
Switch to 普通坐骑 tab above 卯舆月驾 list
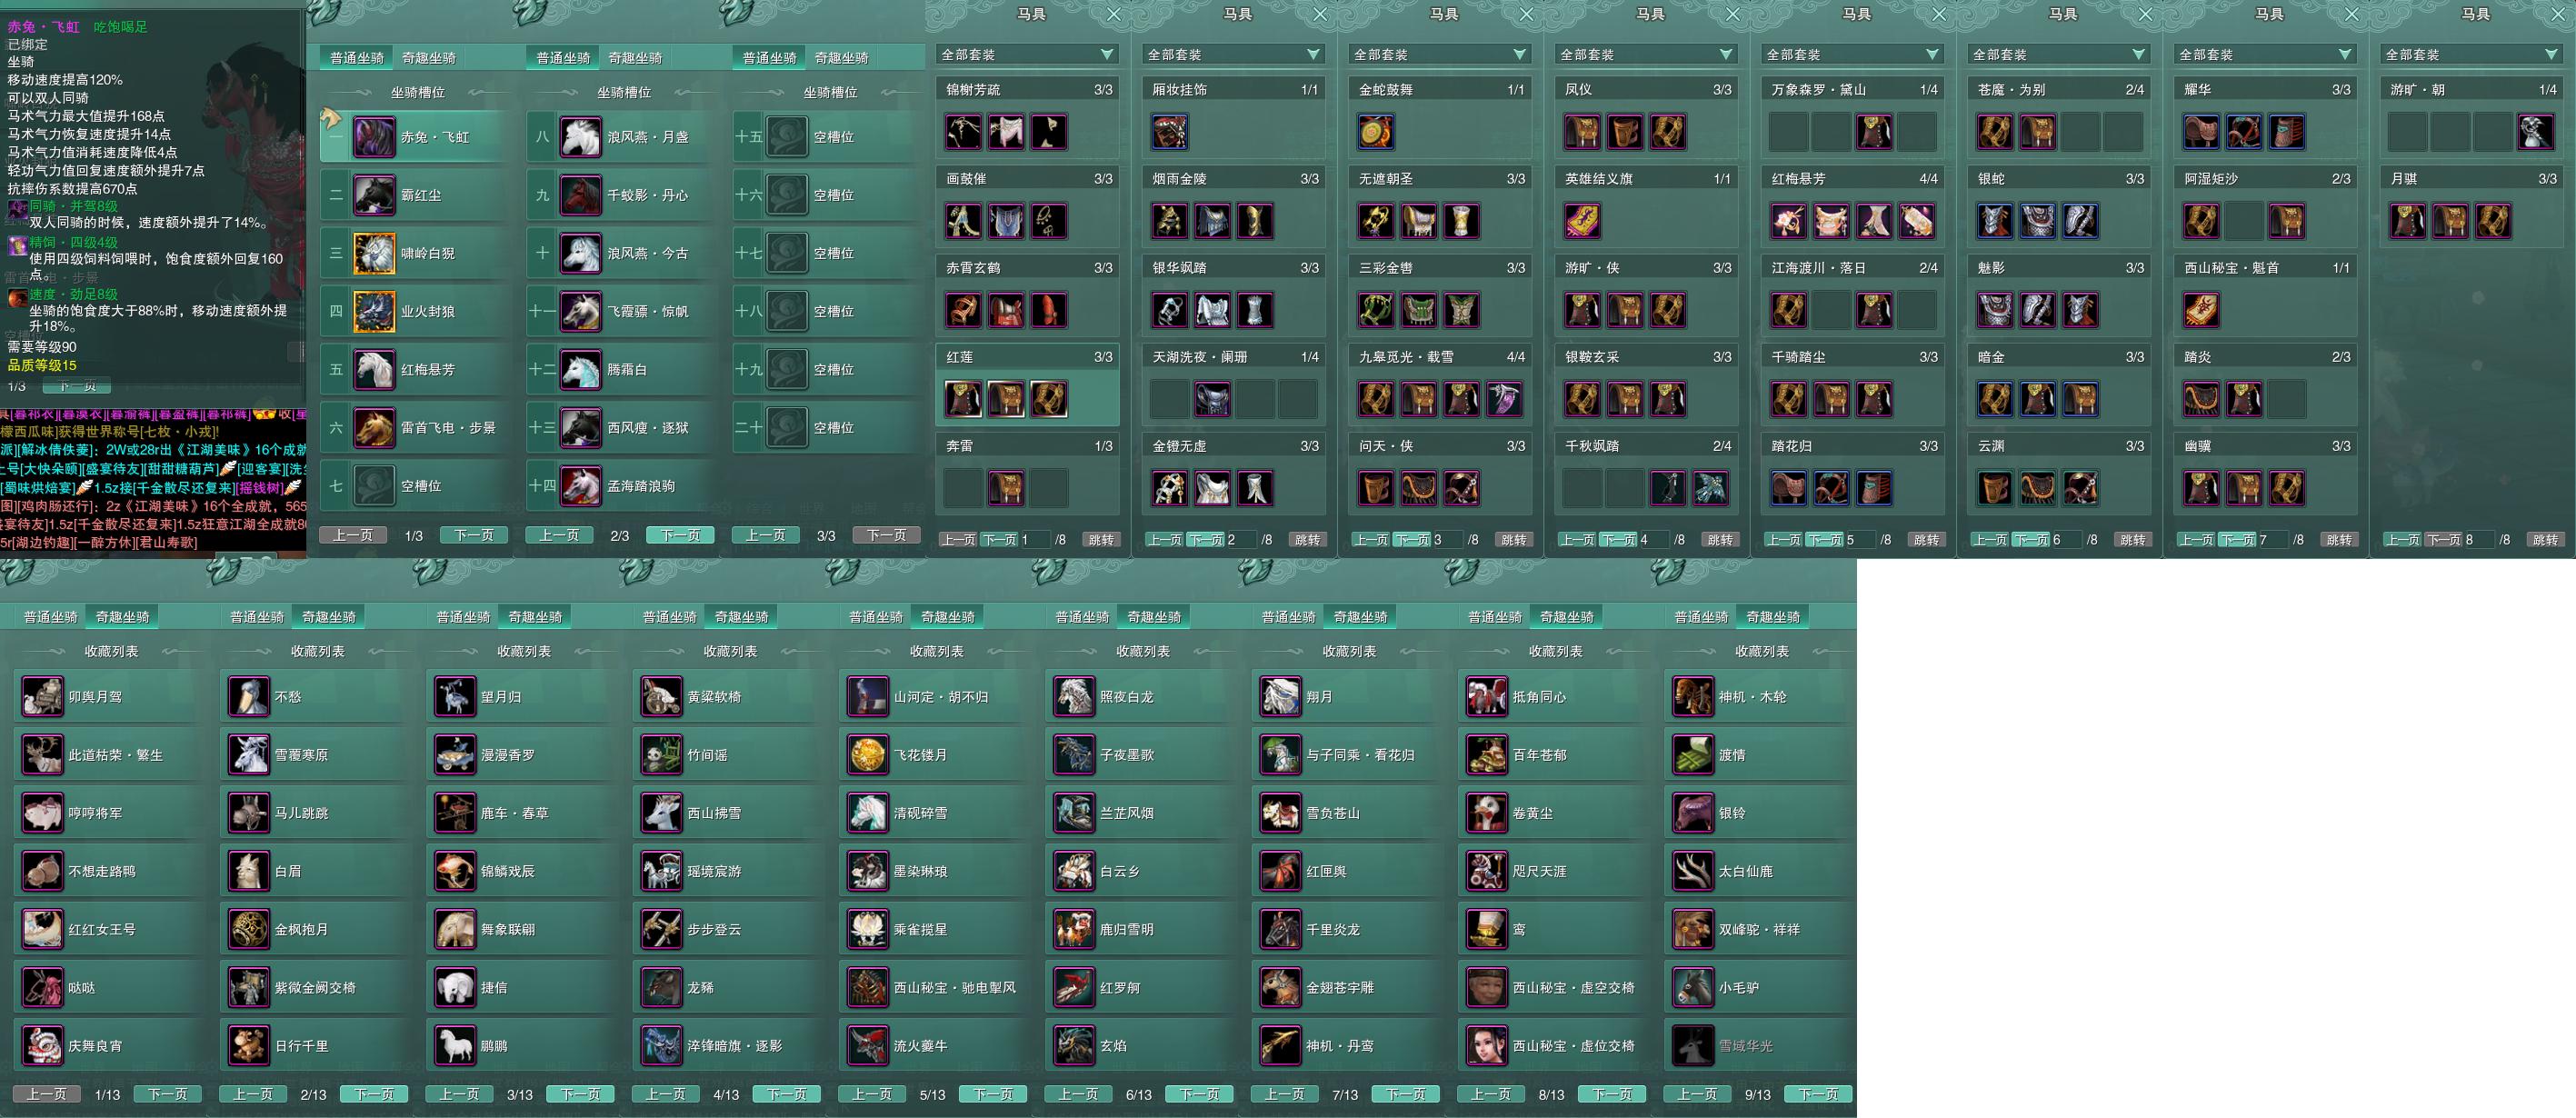[x=51, y=617]
